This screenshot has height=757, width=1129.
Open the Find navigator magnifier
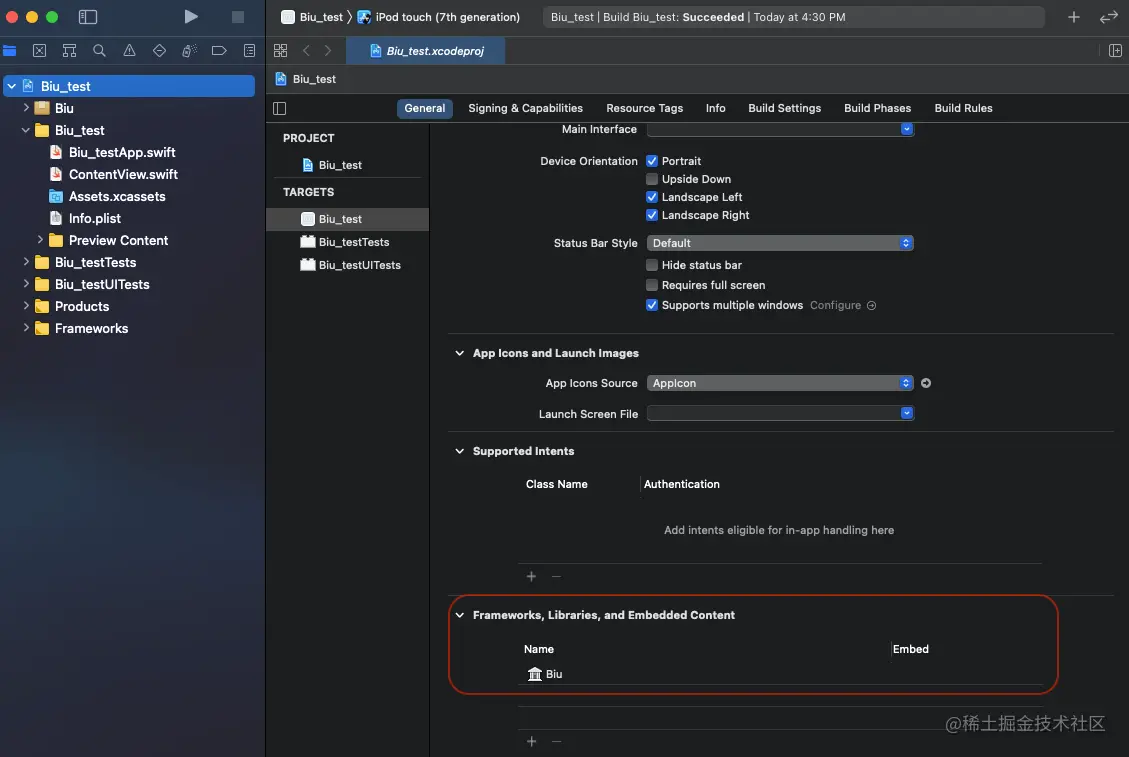click(x=99, y=50)
